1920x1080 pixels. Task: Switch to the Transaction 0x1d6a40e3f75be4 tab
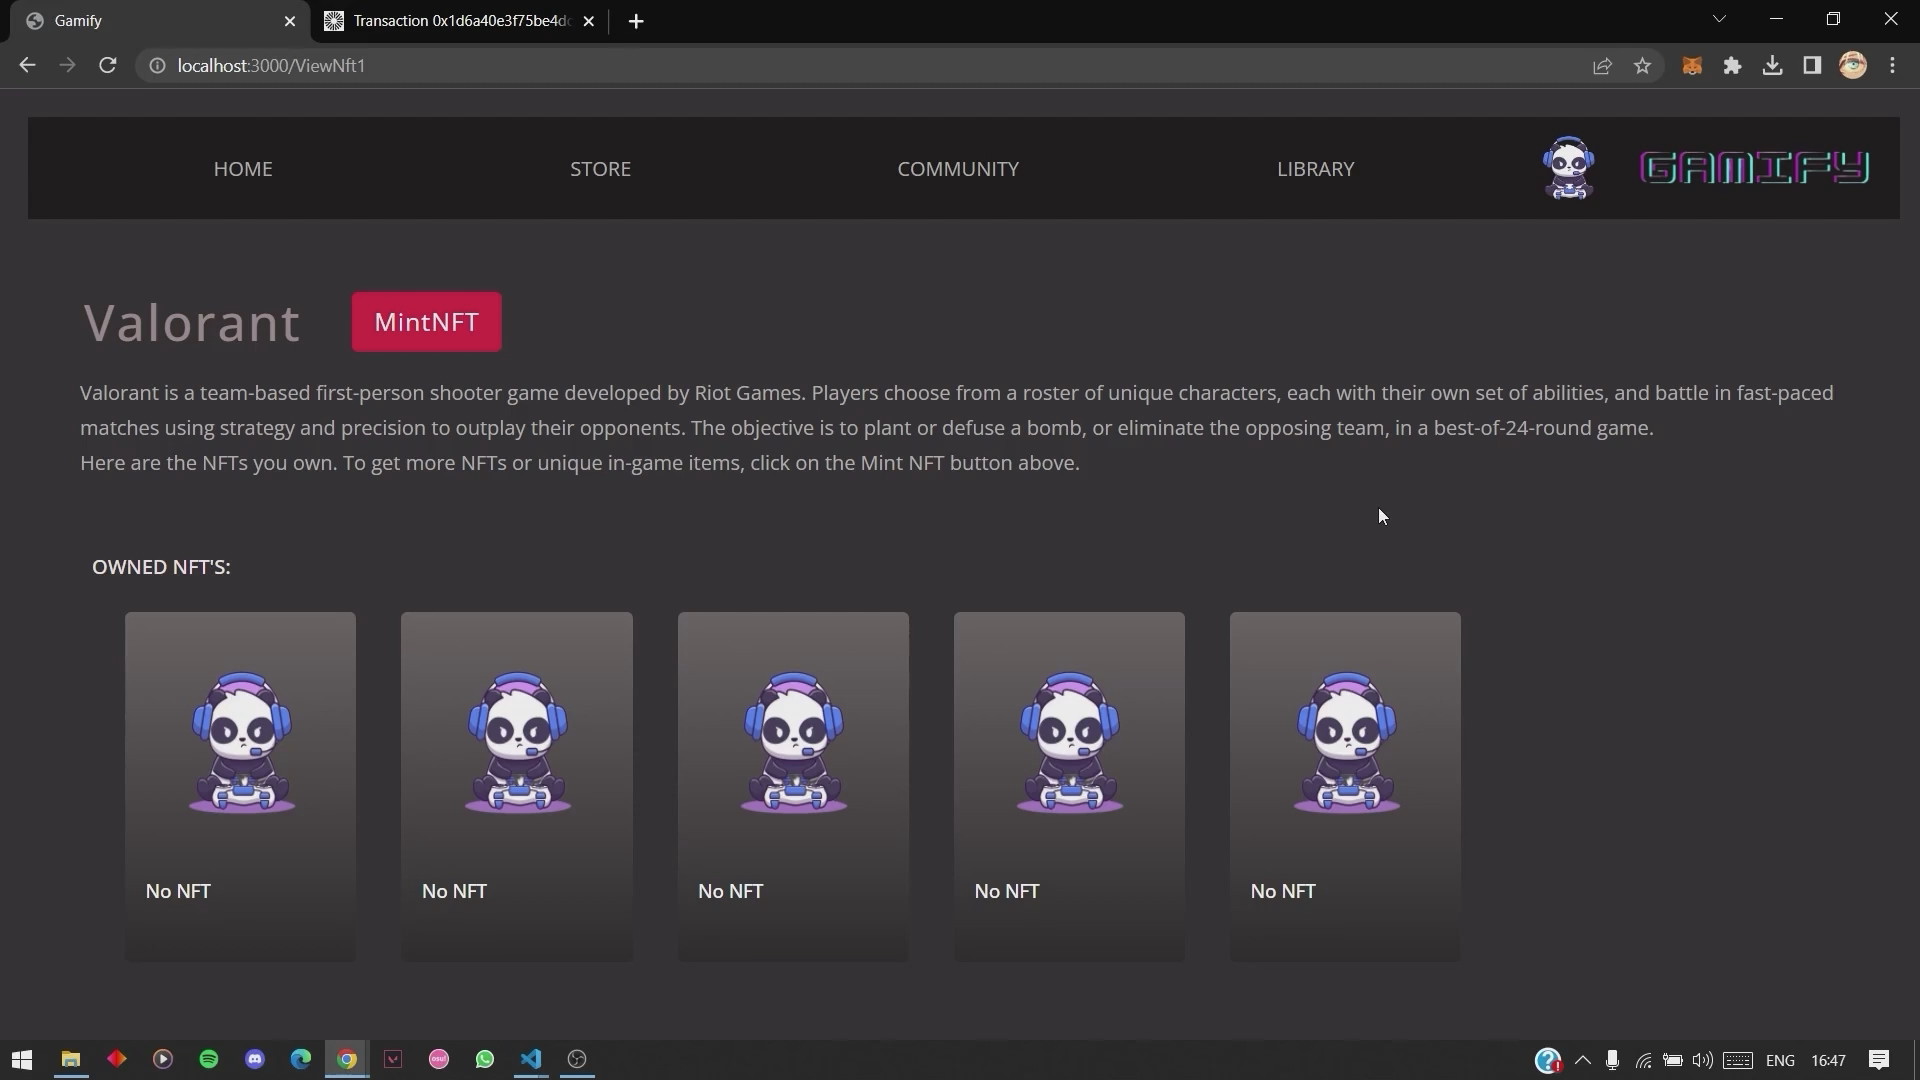460,21
